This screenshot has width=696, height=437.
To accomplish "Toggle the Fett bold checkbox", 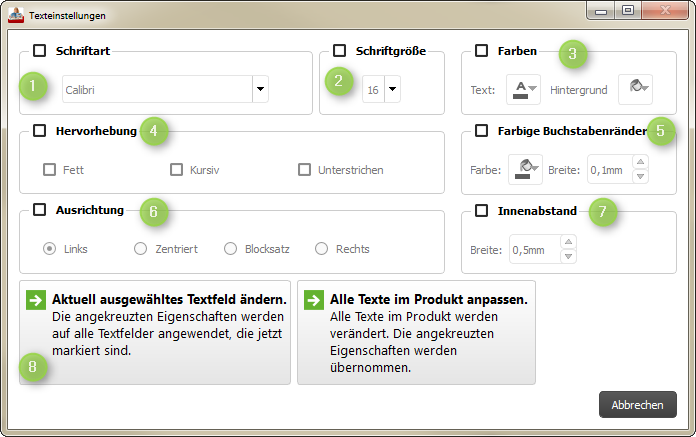I will pos(49,170).
